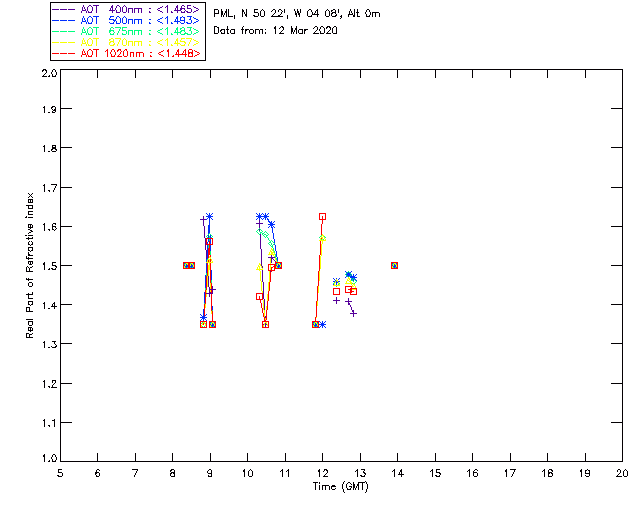Image resolution: width=640 pixels, height=512 pixels.
Task: Click the 9 label on time axis
Action: [210, 473]
